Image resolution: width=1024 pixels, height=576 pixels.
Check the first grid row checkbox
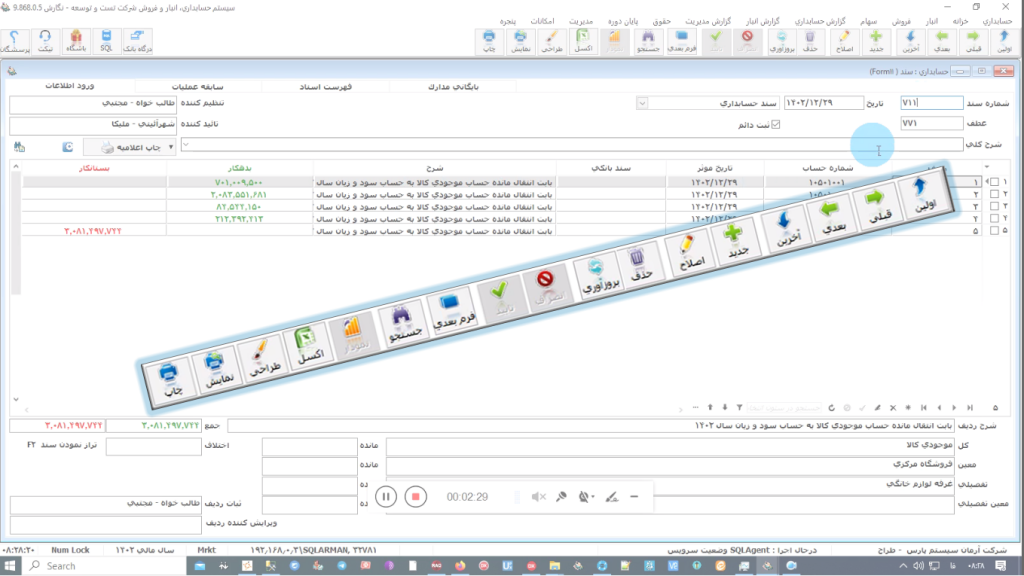[x=995, y=182]
